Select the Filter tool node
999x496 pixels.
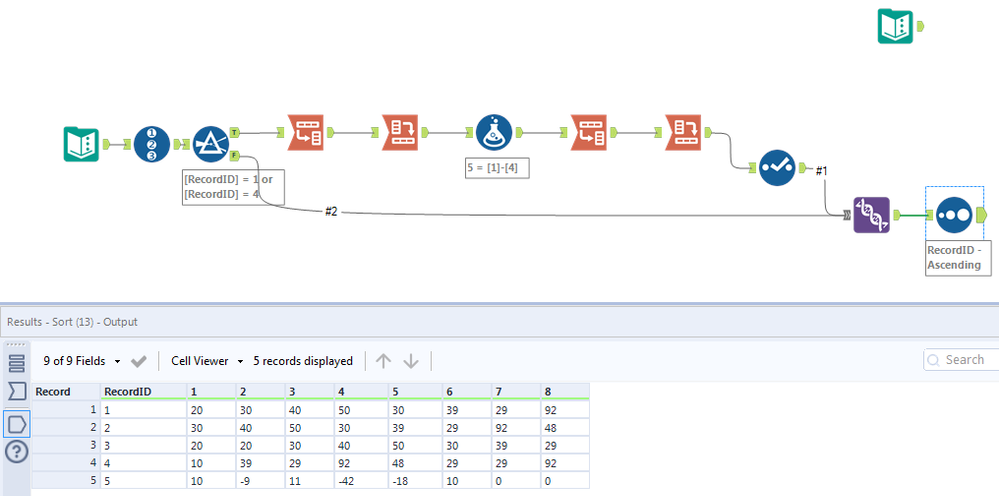tap(210, 145)
